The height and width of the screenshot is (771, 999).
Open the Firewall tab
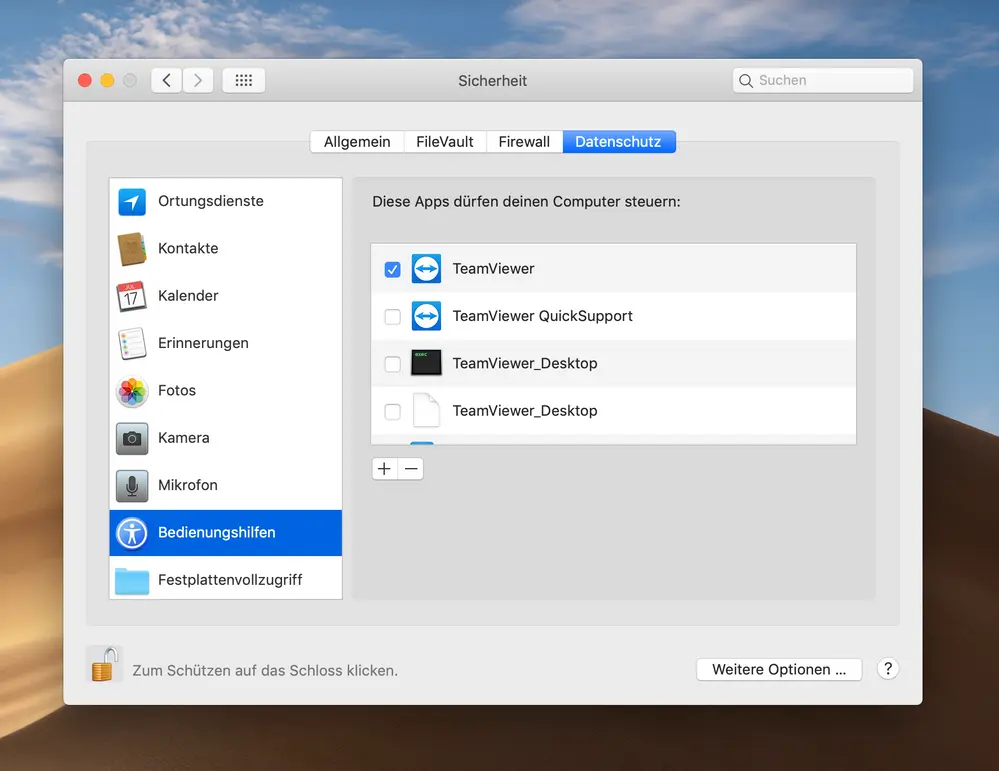524,141
